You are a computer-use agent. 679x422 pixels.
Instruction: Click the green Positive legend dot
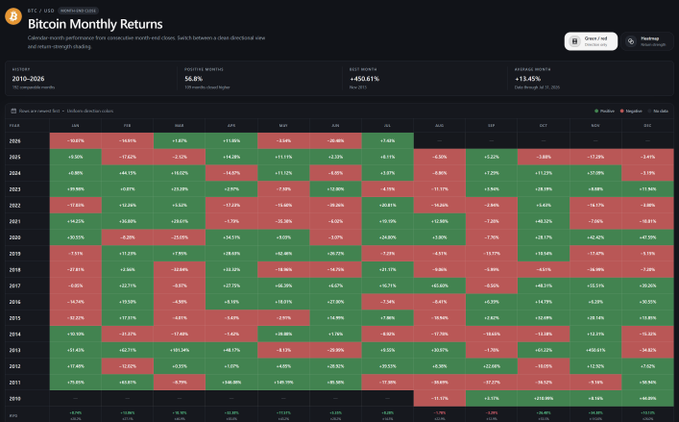[x=596, y=111]
